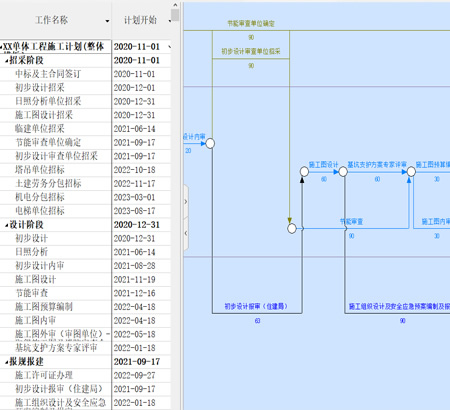Viewport: 450px width, 410px height.
Task: Select the node circle at 节能审查 start
Action: (292, 229)
